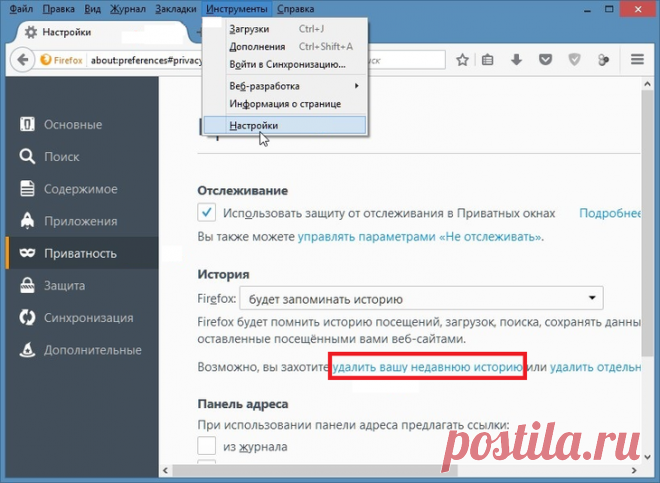Open Дополнительные settings category
This screenshot has width=660, height=483.
click(x=82, y=350)
